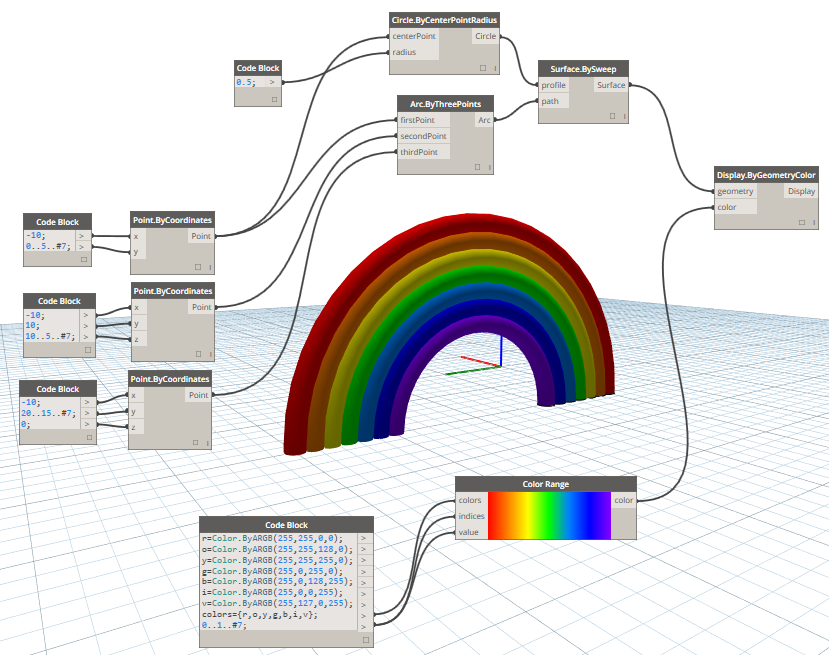Toggle preview checkbox on Circle.ByCenterPointRadius node
This screenshot has height=655, width=829.
[482, 68]
